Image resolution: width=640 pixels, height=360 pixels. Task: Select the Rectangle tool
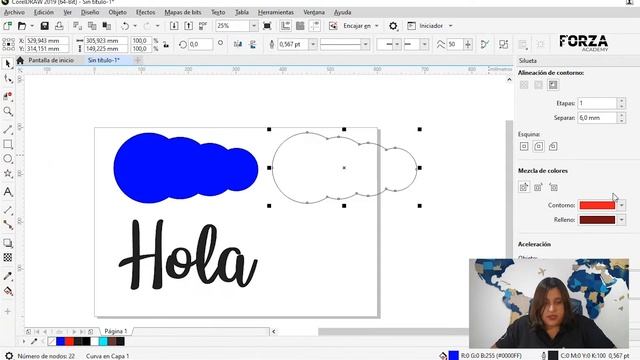(x=8, y=144)
